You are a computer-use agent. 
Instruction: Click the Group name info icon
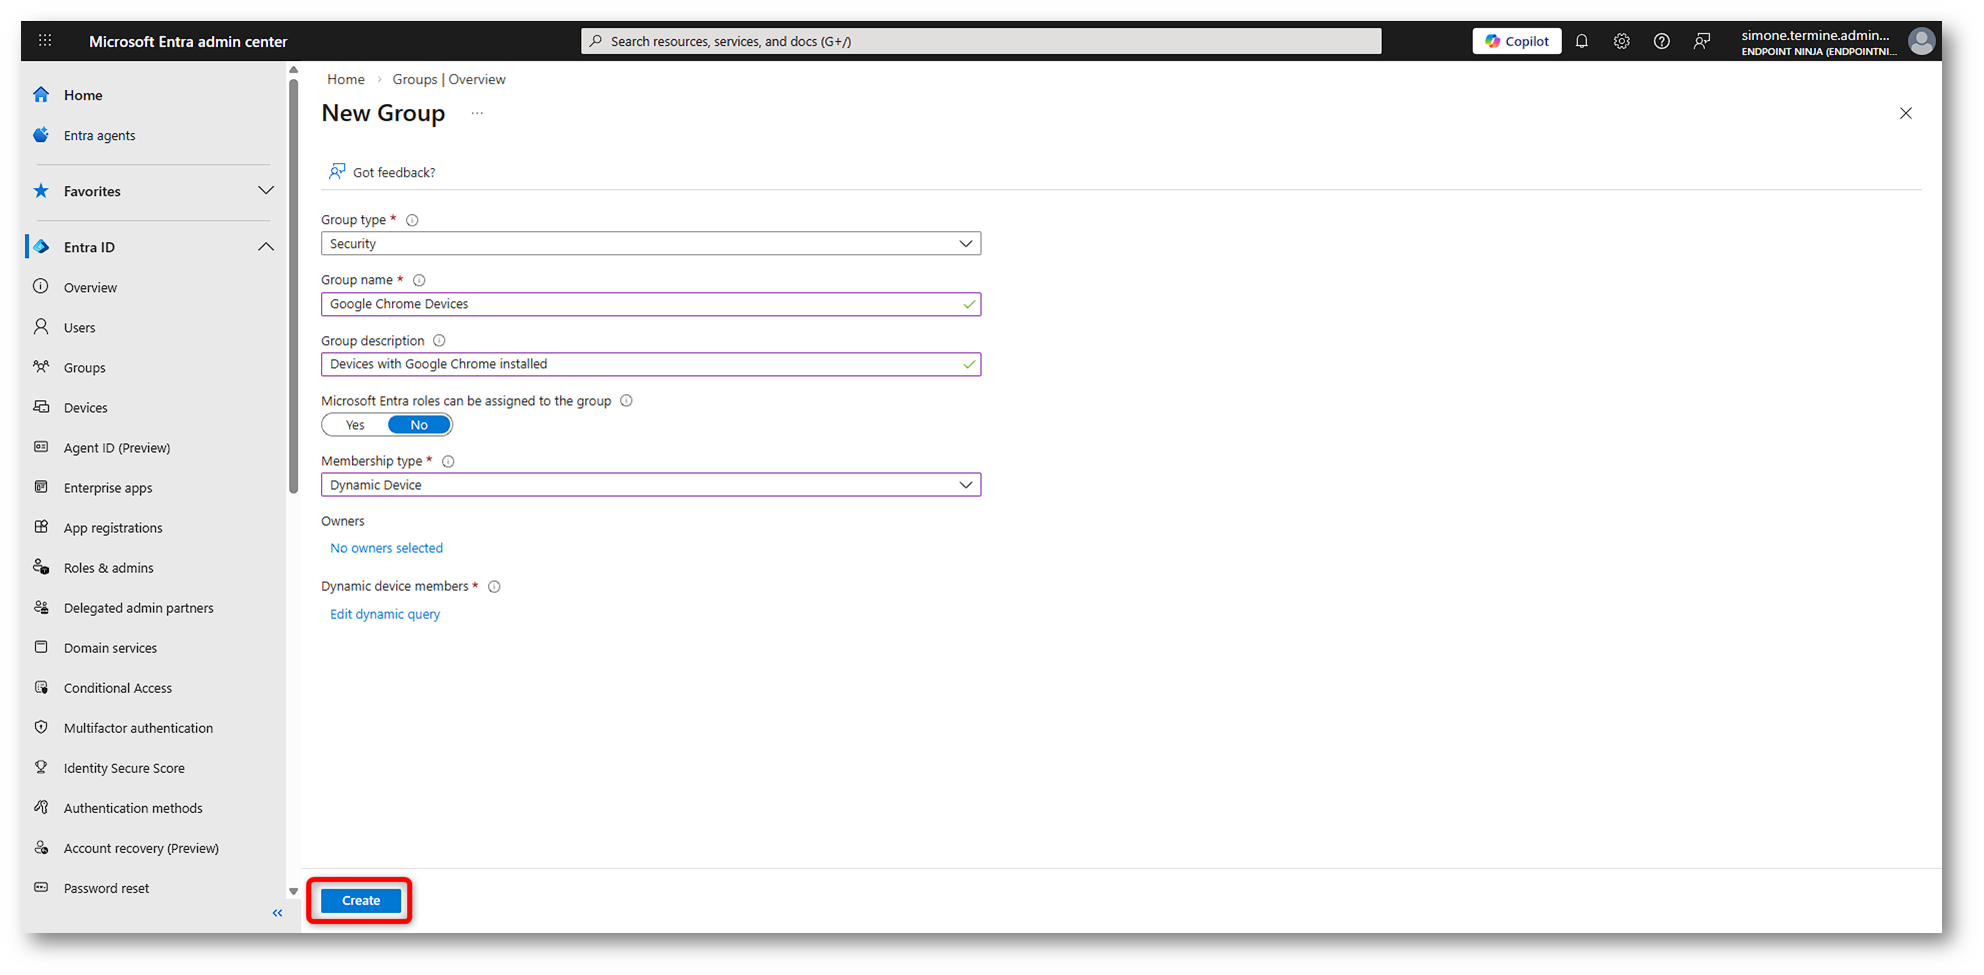[419, 281]
